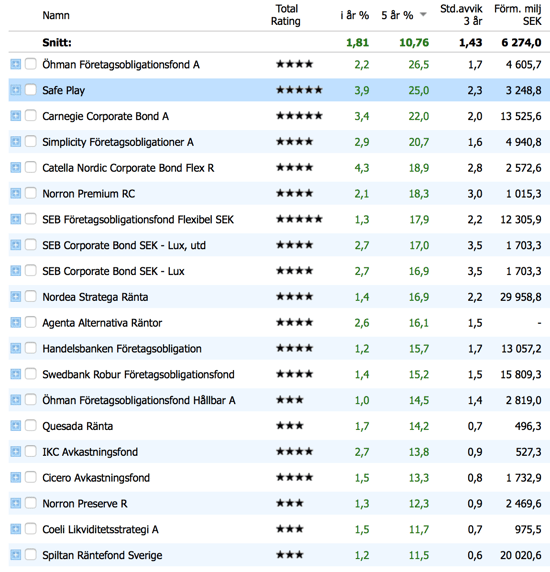Open Catella Nordic Corporate Bond Flex R name
The image size is (550, 572).
[128, 168]
